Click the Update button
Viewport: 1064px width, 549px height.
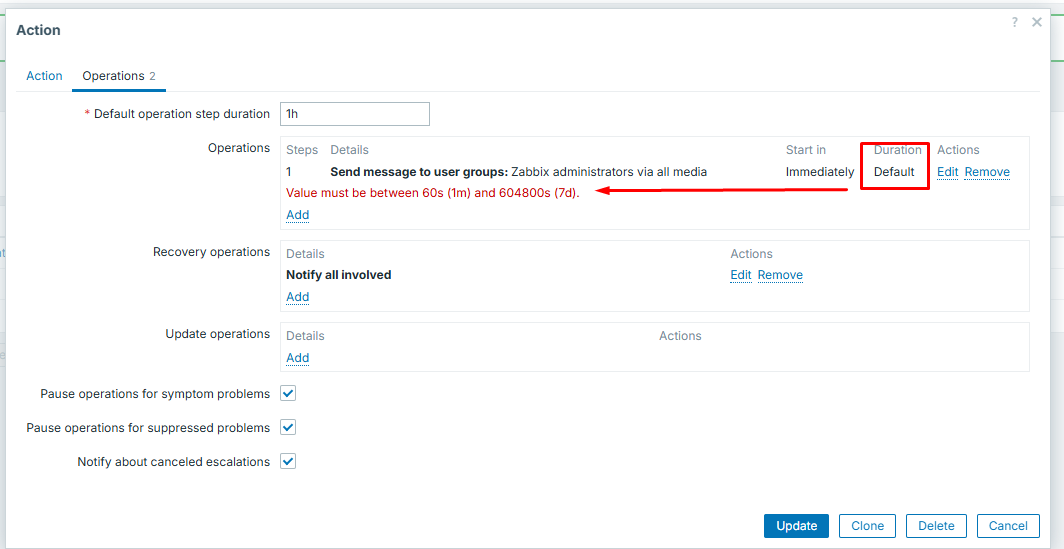point(797,526)
